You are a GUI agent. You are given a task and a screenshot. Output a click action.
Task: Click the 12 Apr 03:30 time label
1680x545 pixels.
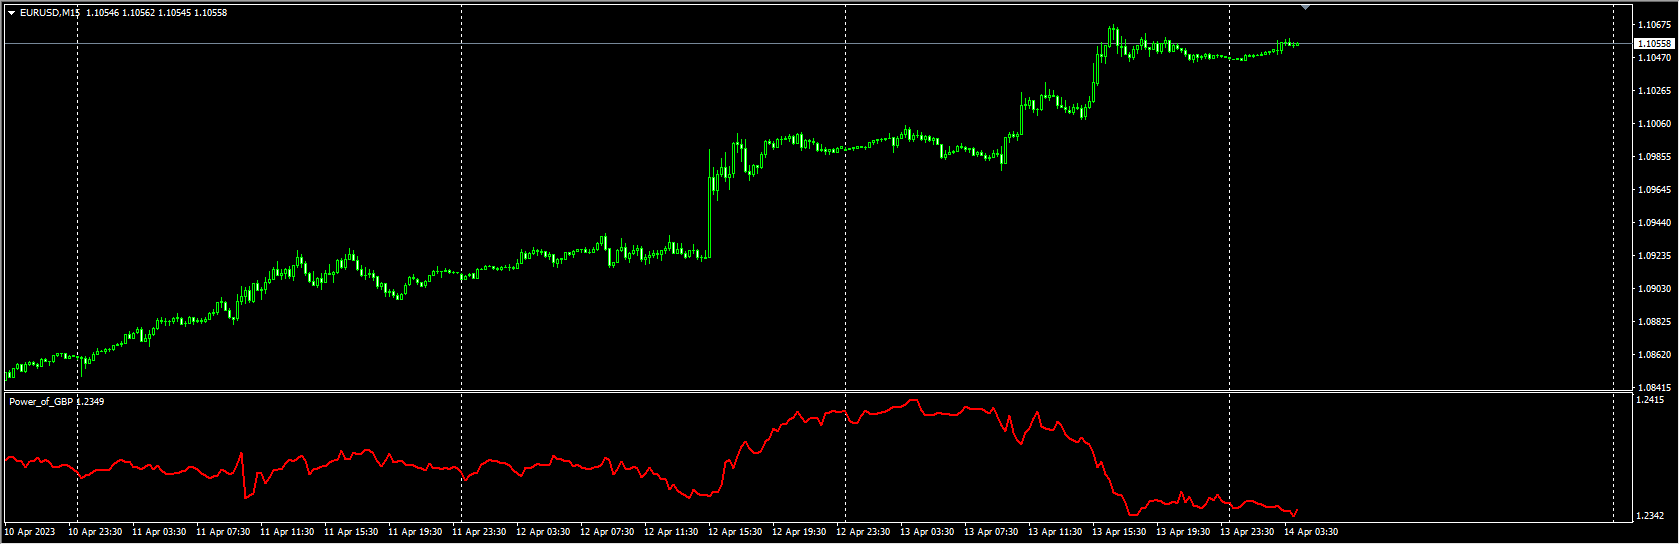tap(543, 532)
